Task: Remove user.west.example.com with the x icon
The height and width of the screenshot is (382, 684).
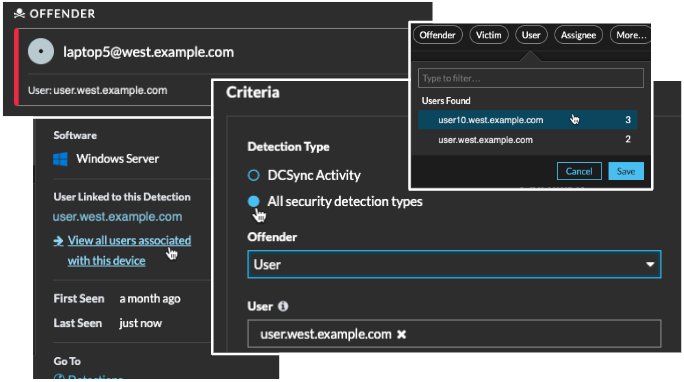Action: tap(402, 334)
